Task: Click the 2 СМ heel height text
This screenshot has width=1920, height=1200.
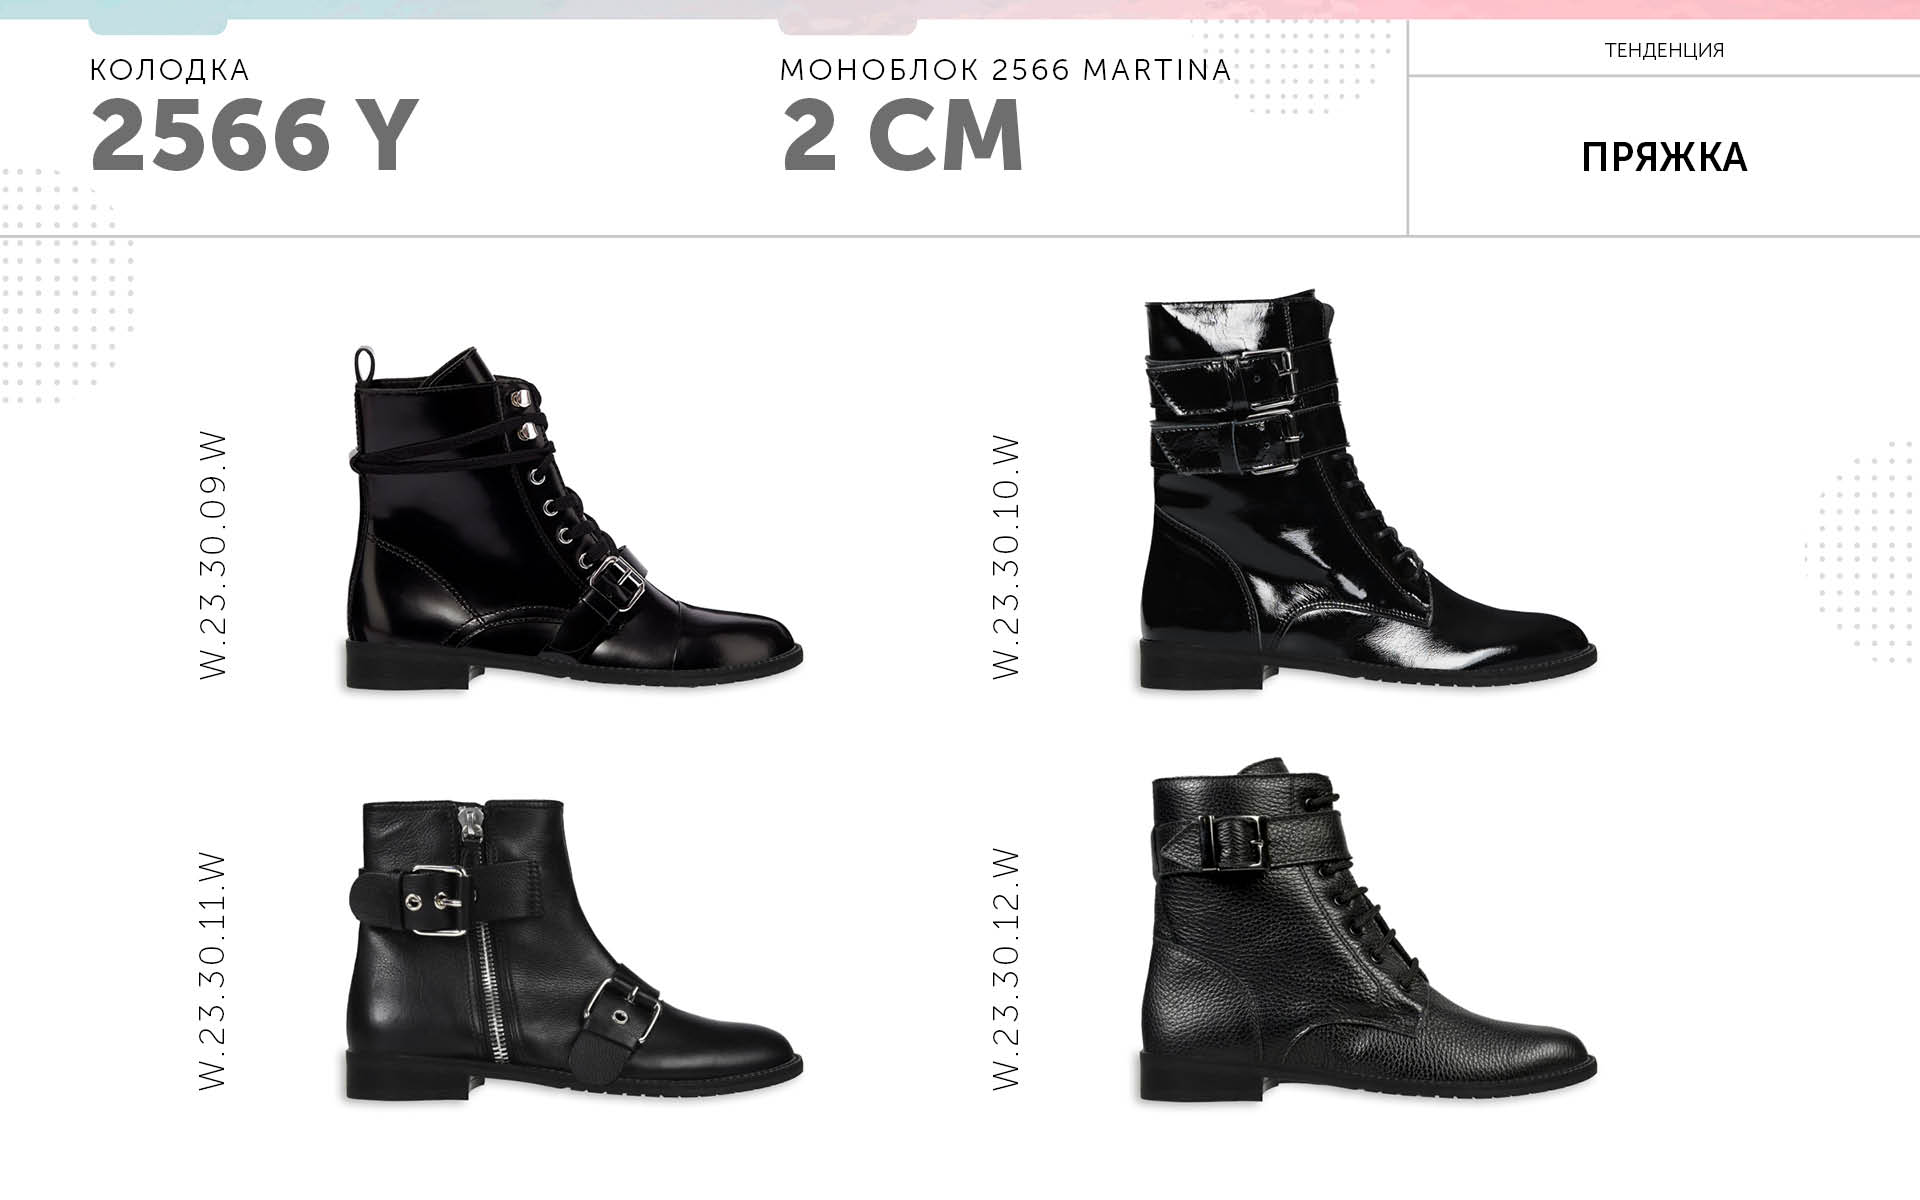Action: pyautogui.click(x=902, y=135)
